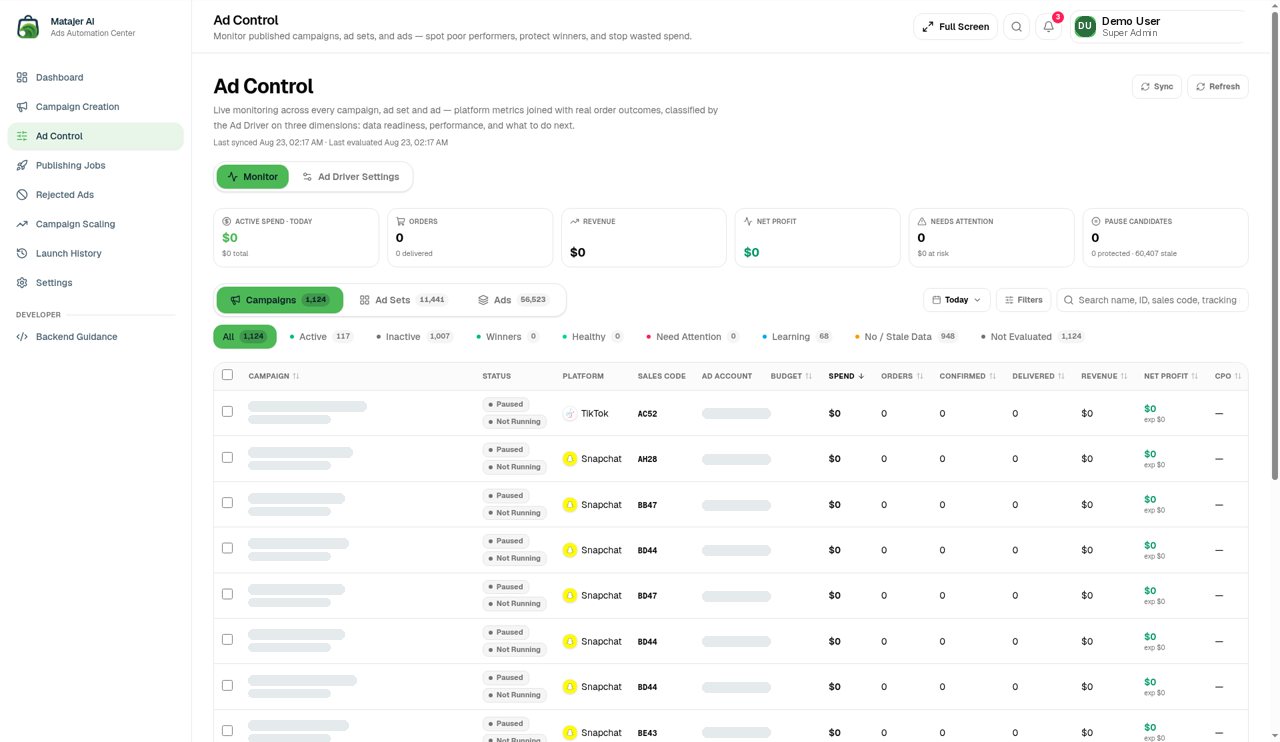Click the Snapchat icon in the BD47 row
1280x742 pixels.
tap(570, 596)
